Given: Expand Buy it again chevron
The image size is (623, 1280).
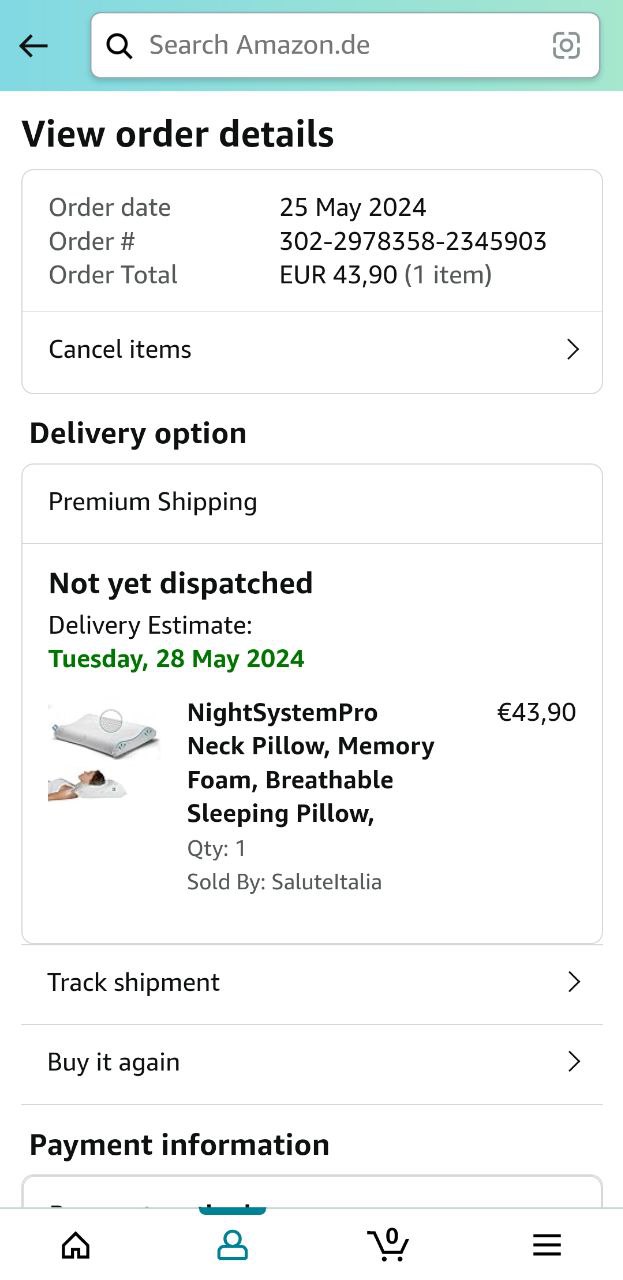Looking at the screenshot, I should point(574,1062).
